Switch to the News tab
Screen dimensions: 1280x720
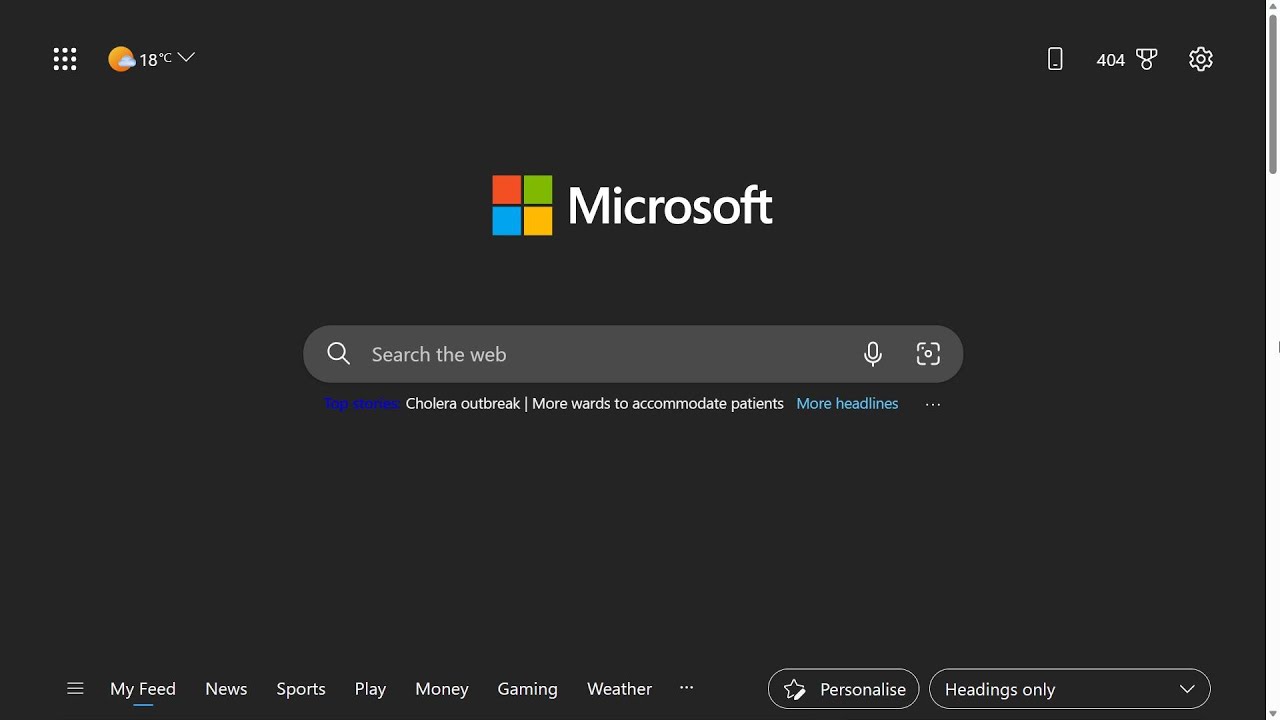[226, 689]
